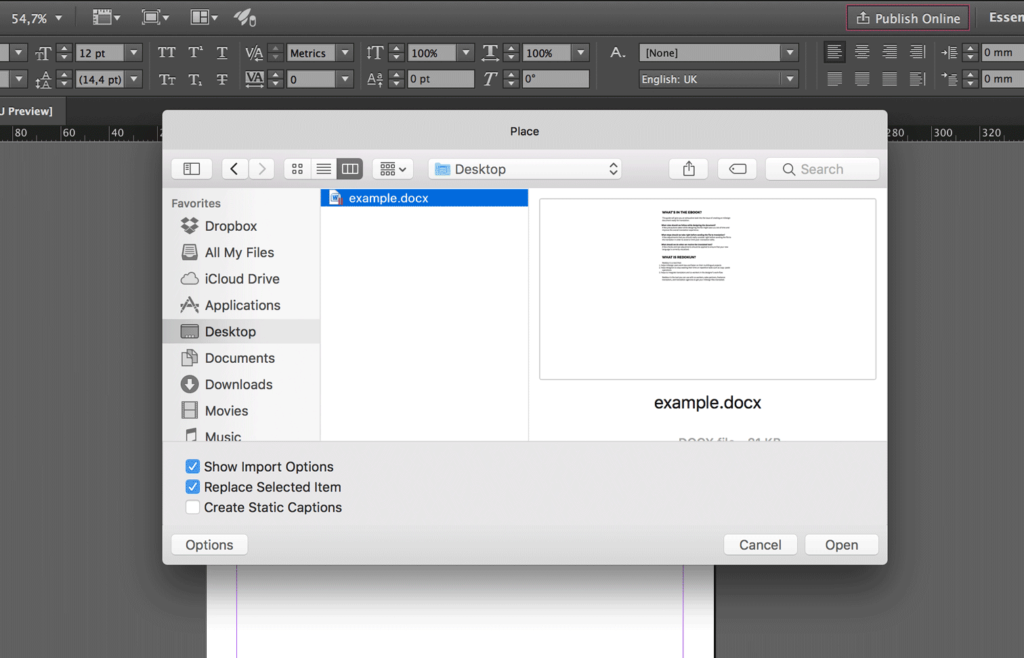Image resolution: width=1024 pixels, height=658 pixels.
Task: Click the italic skew icon in the control panel
Action: point(490,78)
